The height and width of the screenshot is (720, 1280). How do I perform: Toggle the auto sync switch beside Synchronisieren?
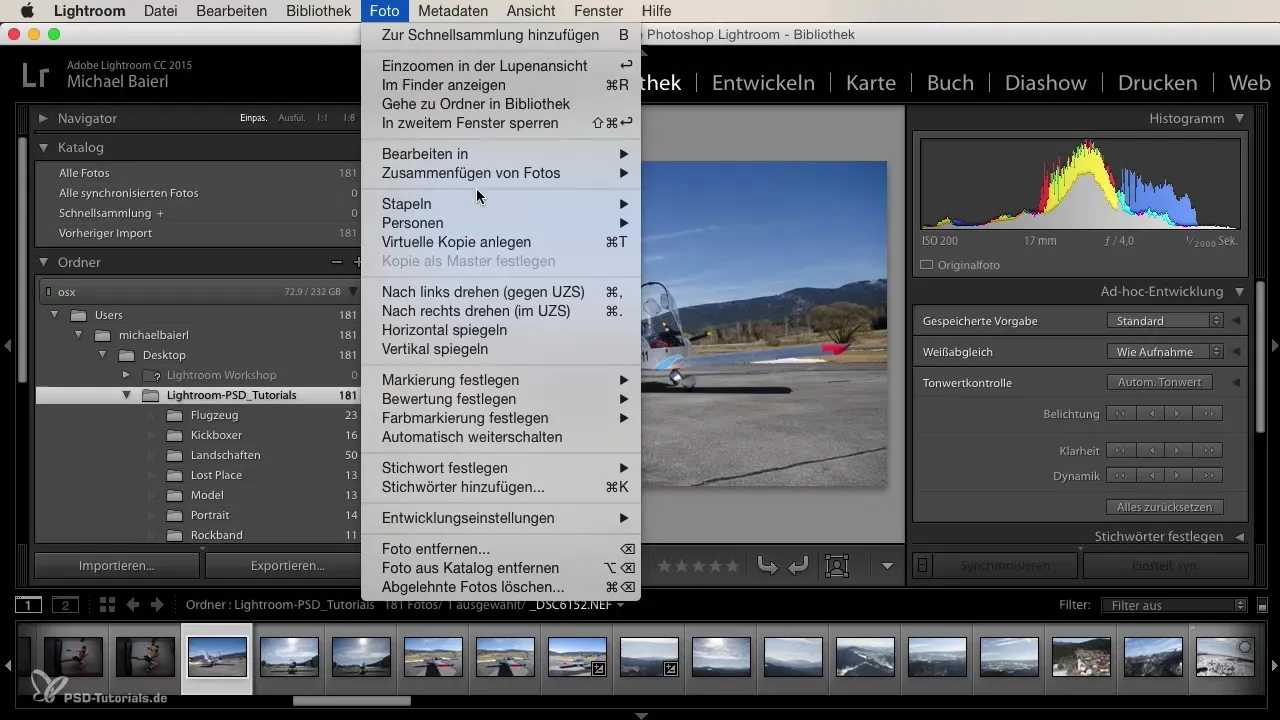923,566
